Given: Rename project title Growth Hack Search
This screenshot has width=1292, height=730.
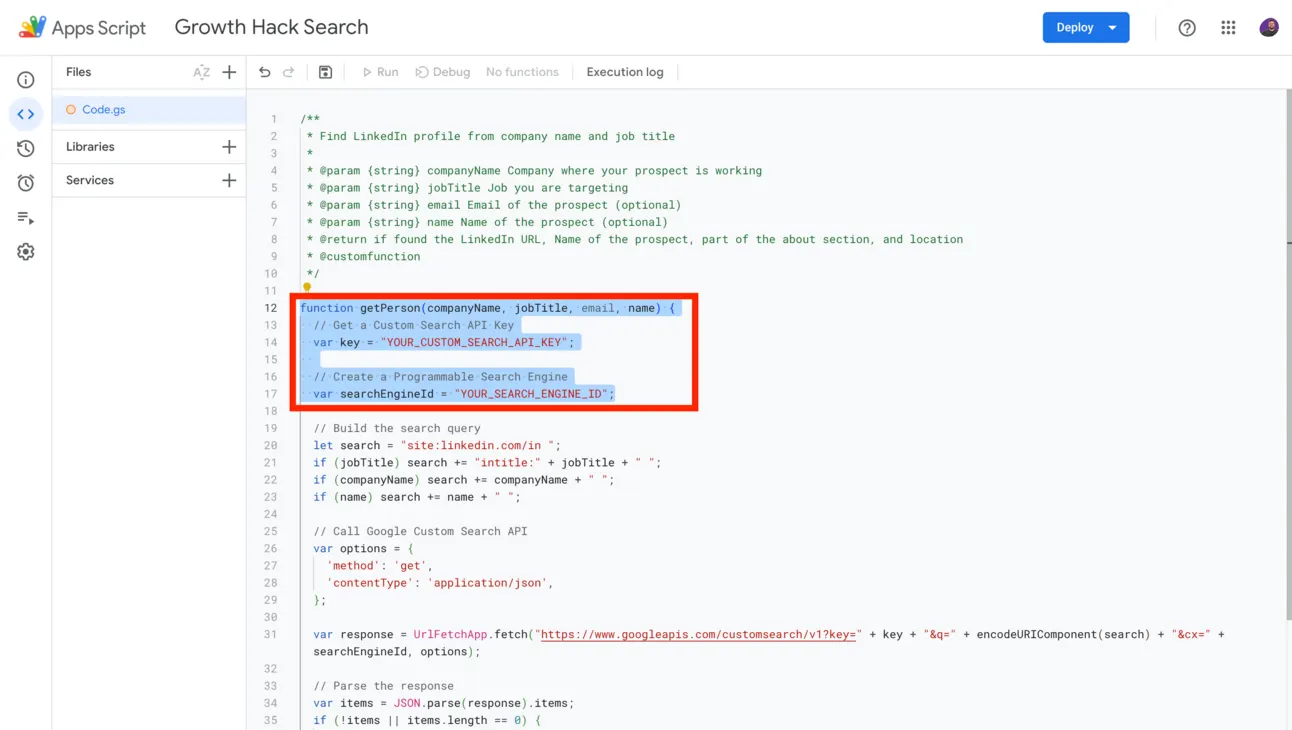Looking at the screenshot, I should (271, 27).
